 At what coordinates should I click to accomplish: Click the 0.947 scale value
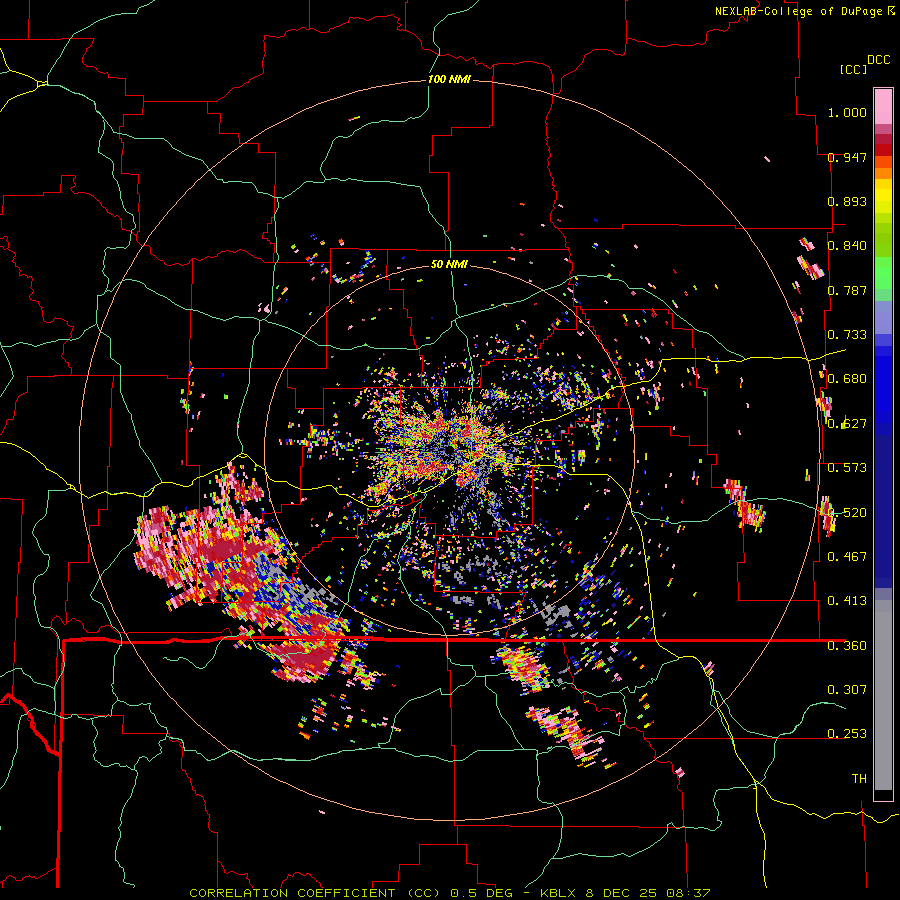click(x=847, y=157)
